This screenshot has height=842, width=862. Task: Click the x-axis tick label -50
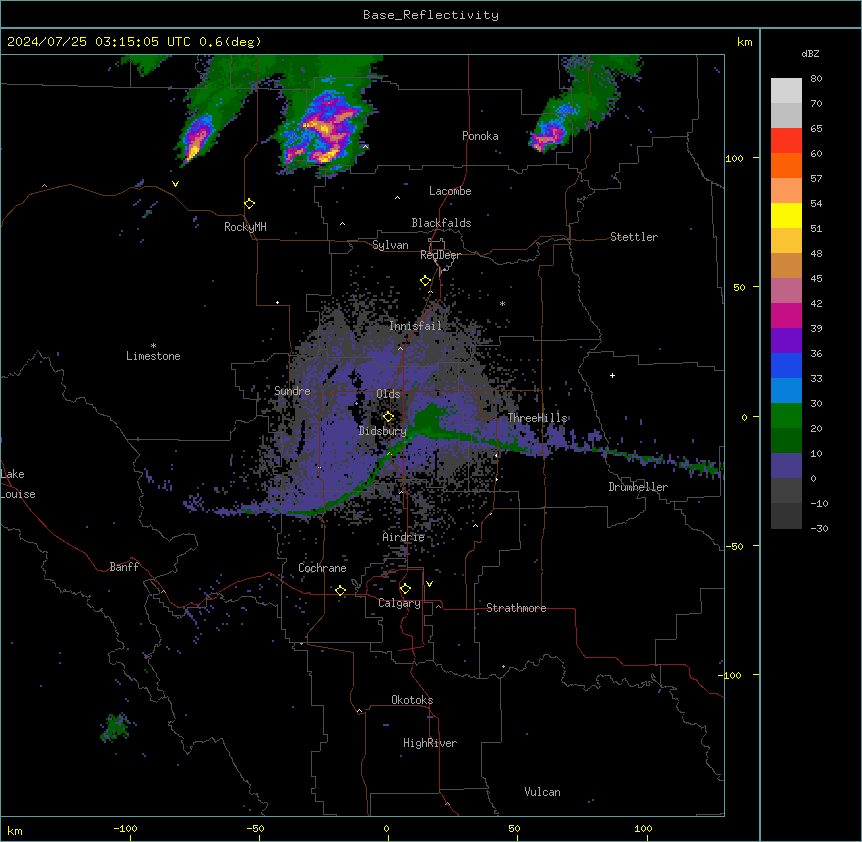tap(255, 828)
